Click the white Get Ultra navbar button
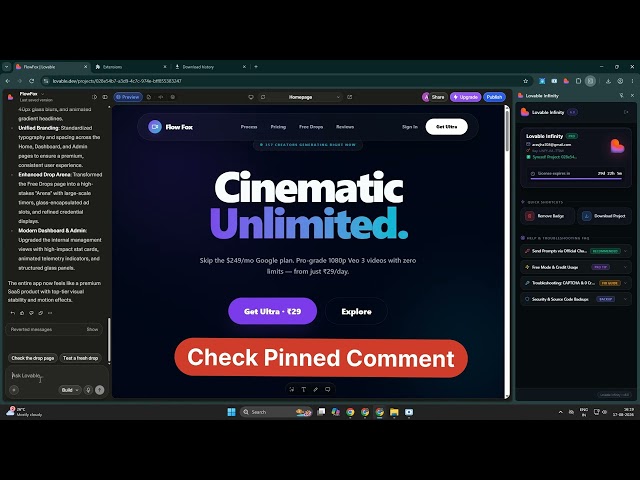640x480 pixels. 447,127
